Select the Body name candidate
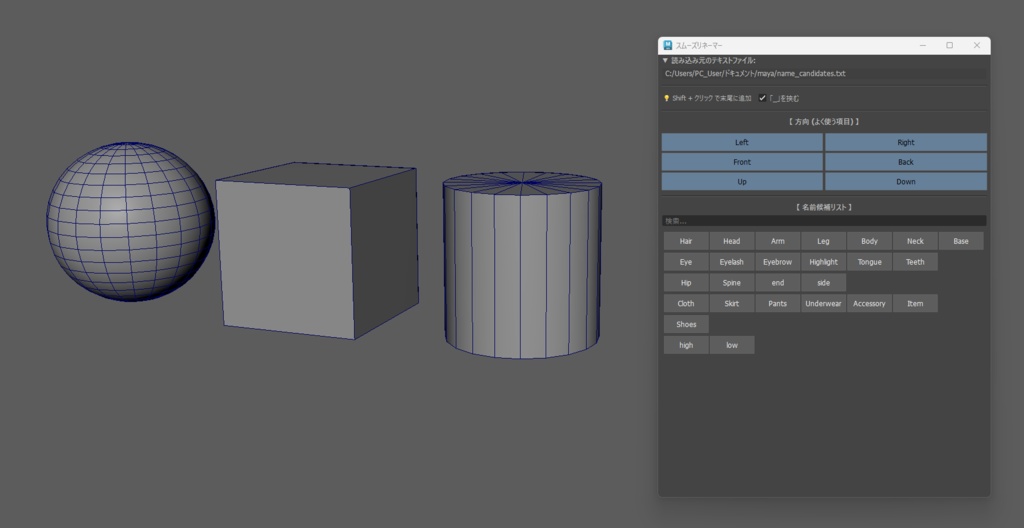Viewport: 1024px width, 528px height. click(869, 241)
